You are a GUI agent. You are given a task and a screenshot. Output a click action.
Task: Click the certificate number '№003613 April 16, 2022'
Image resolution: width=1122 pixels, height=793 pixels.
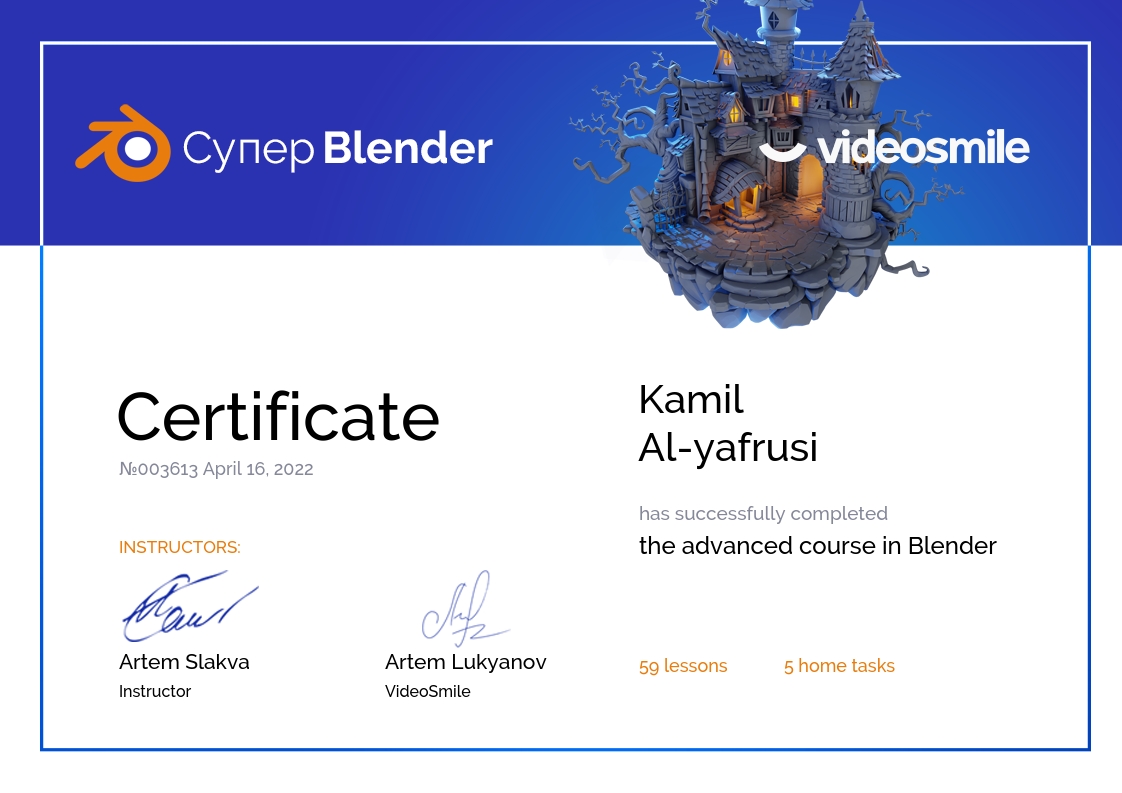coord(216,469)
